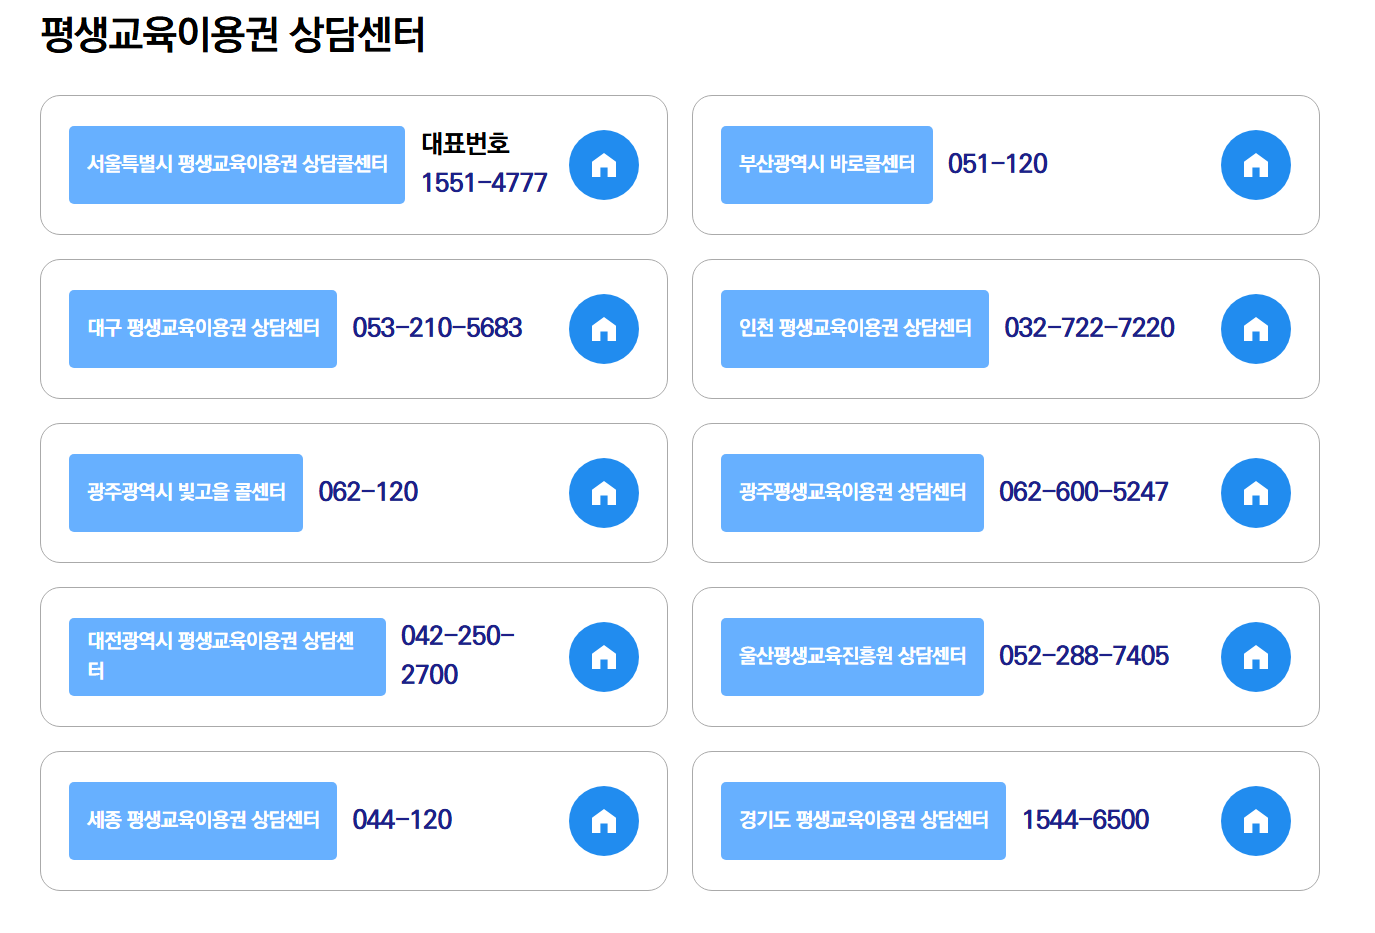
Task: Click the home icon for 세종 평생교육이용권 상담센터
Action: click(603, 820)
